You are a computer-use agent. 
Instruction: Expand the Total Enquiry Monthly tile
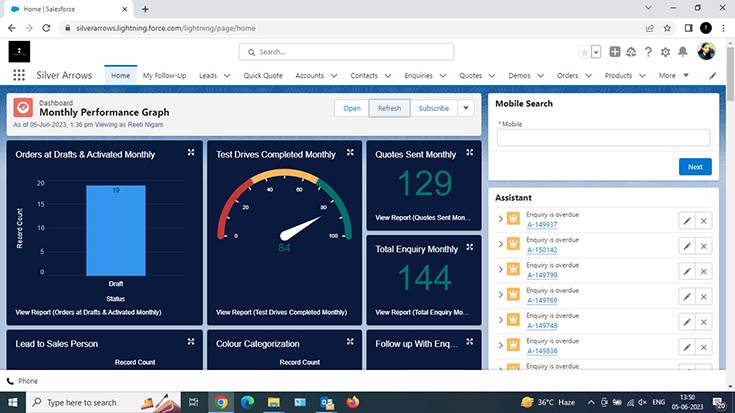[469, 247]
